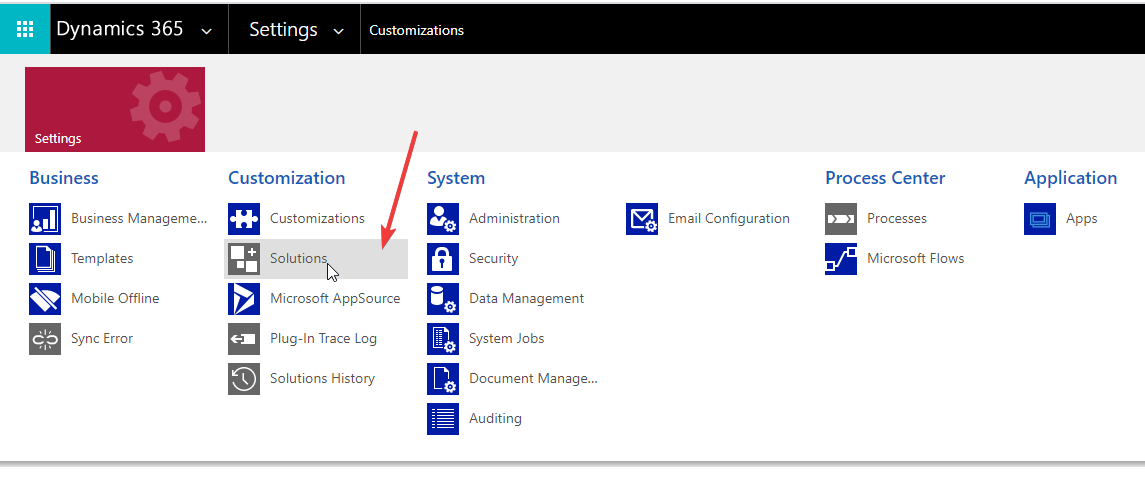Open the Templates link
This screenshot has height=498, width=1145.
102,258
